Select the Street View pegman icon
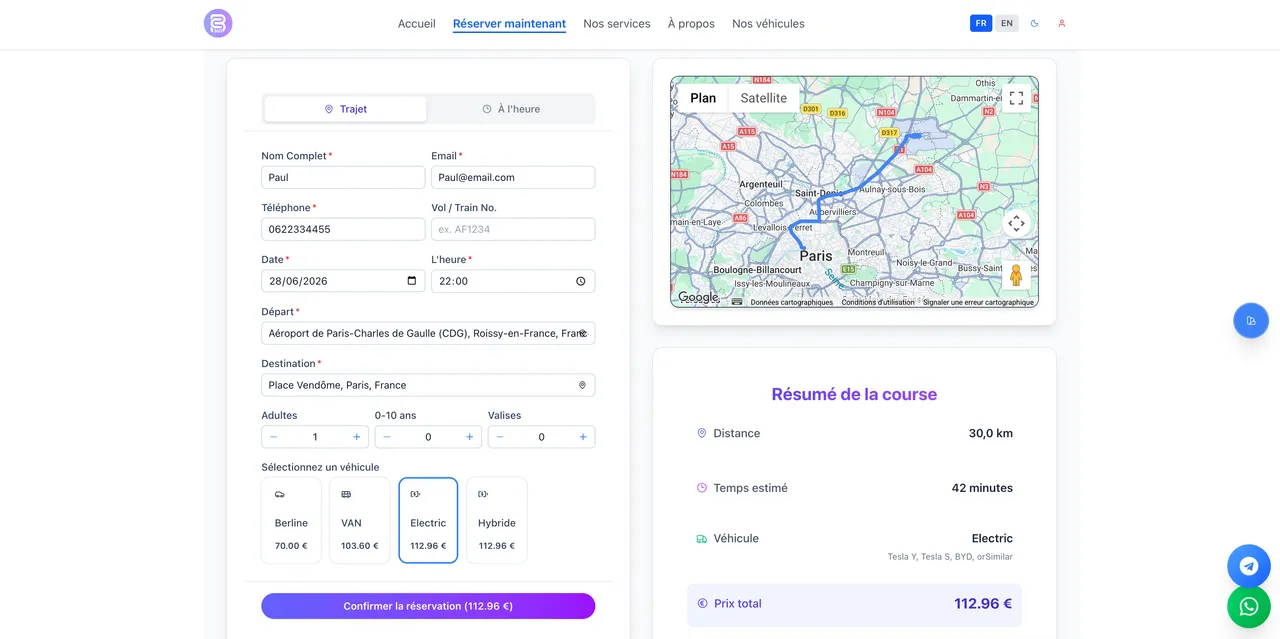This screenshot has height=639, width=1280. (1016, 274)
